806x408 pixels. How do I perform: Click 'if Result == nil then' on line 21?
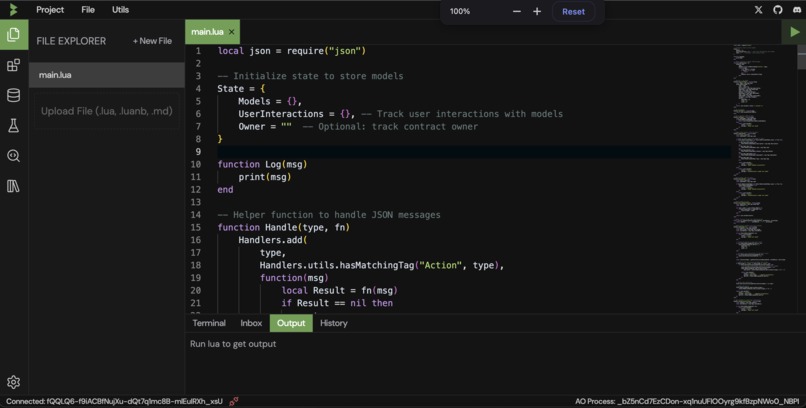click(x=337, y=303)
